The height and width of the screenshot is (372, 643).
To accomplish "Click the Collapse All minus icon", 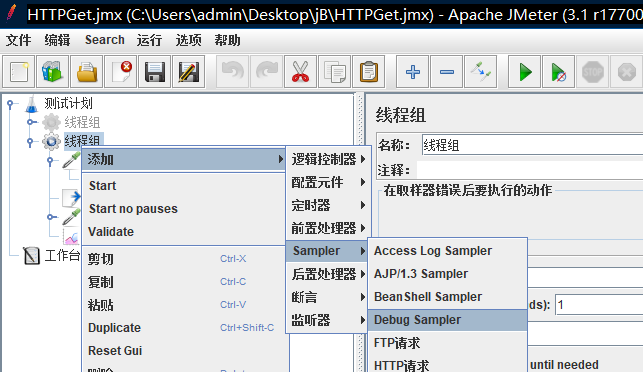I will pyautogui.click(x=447, y=72).
